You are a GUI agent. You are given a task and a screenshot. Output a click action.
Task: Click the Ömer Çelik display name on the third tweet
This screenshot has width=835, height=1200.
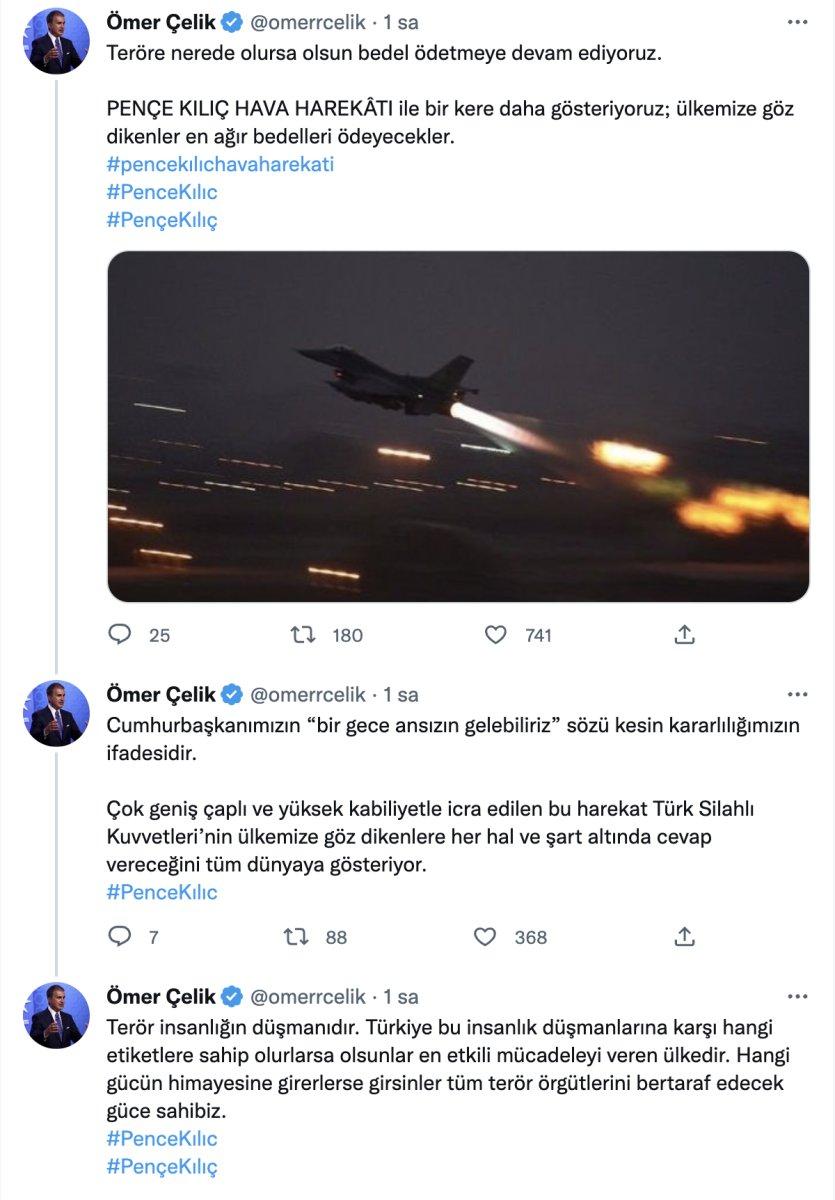point(163,997)
